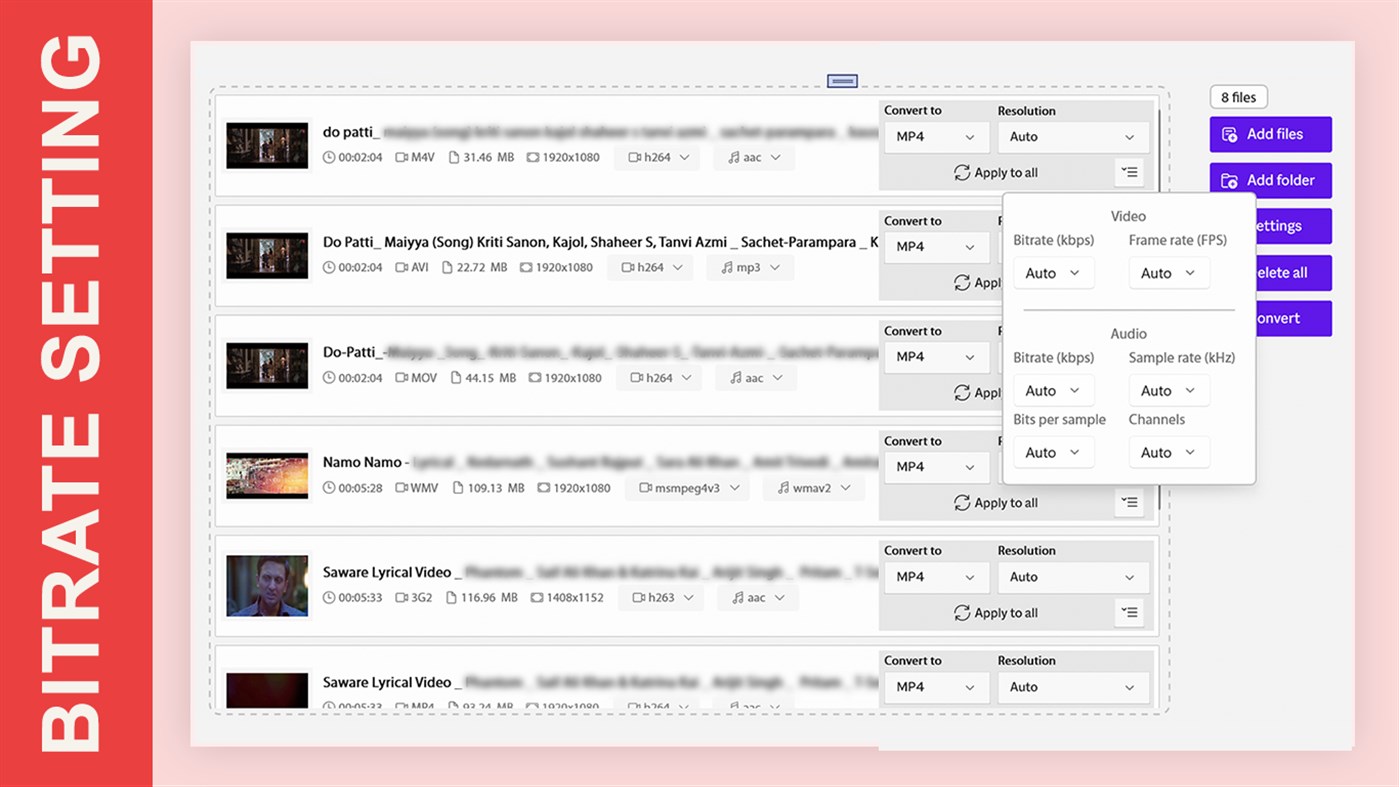1399x787 pixels.
Task: Open aac audio dropdown in MOV row
Action: click(x=755, y=378)
